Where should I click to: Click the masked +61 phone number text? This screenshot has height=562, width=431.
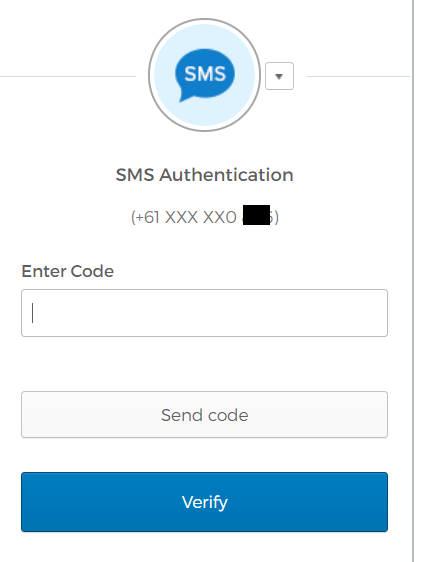pyautogui.click(x=205, y=217)
